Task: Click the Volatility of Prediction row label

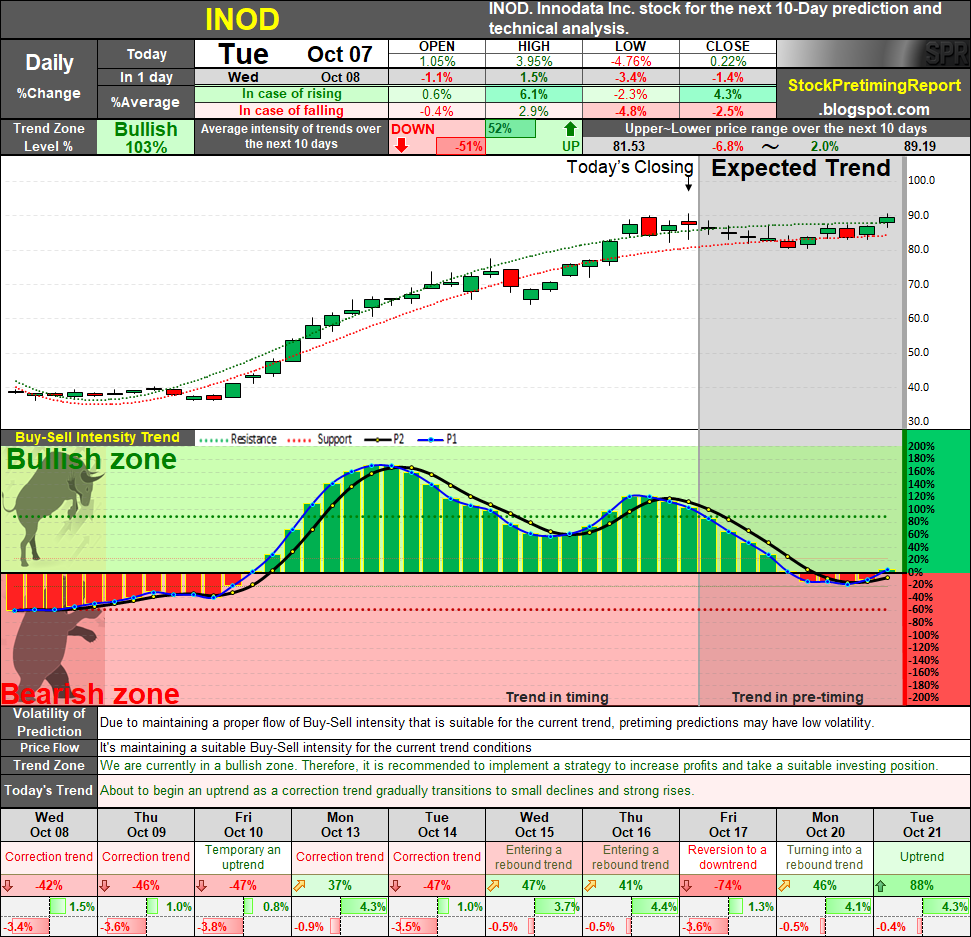Action: (x=49, y=722)
